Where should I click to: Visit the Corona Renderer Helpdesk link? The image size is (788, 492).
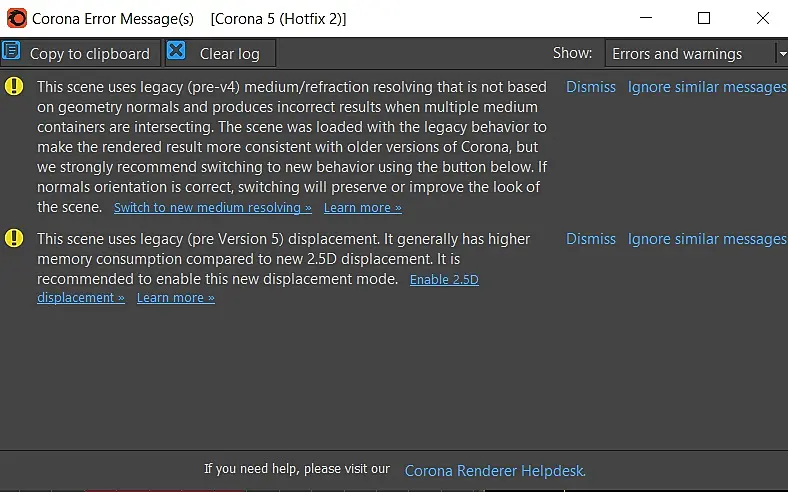coord(495,470)
